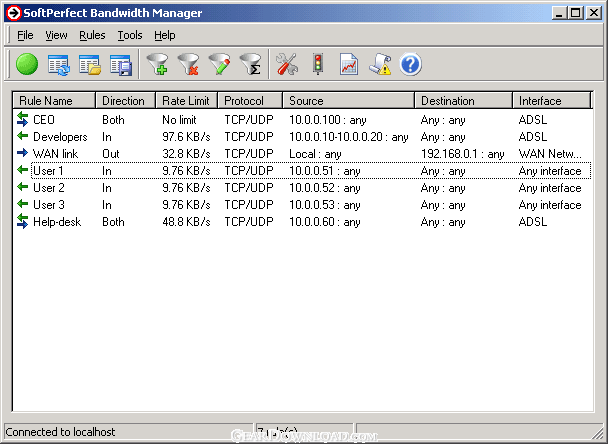Click the SoftPerfect title bar app icon
The width and height of the screenshot is (608, 444).
[14, 13]
